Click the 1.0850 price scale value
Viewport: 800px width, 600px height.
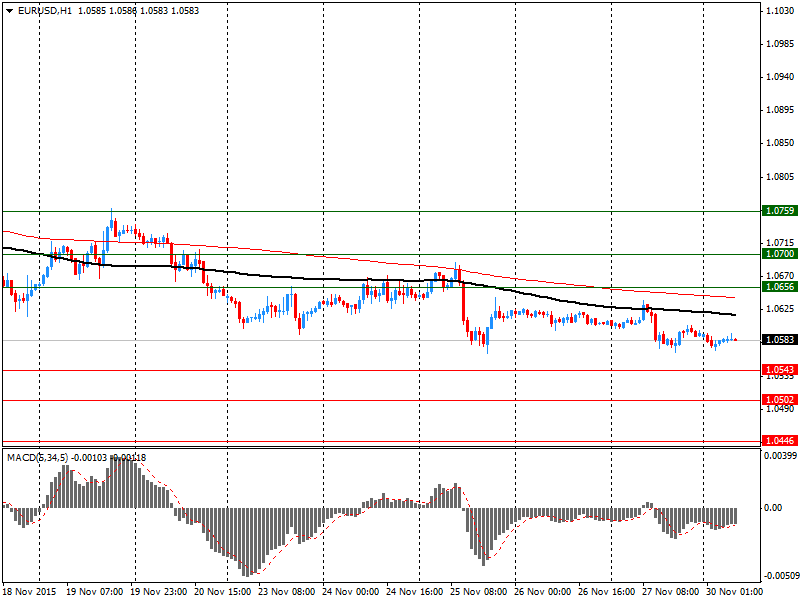pyautogui.click(x=781, y=143)
